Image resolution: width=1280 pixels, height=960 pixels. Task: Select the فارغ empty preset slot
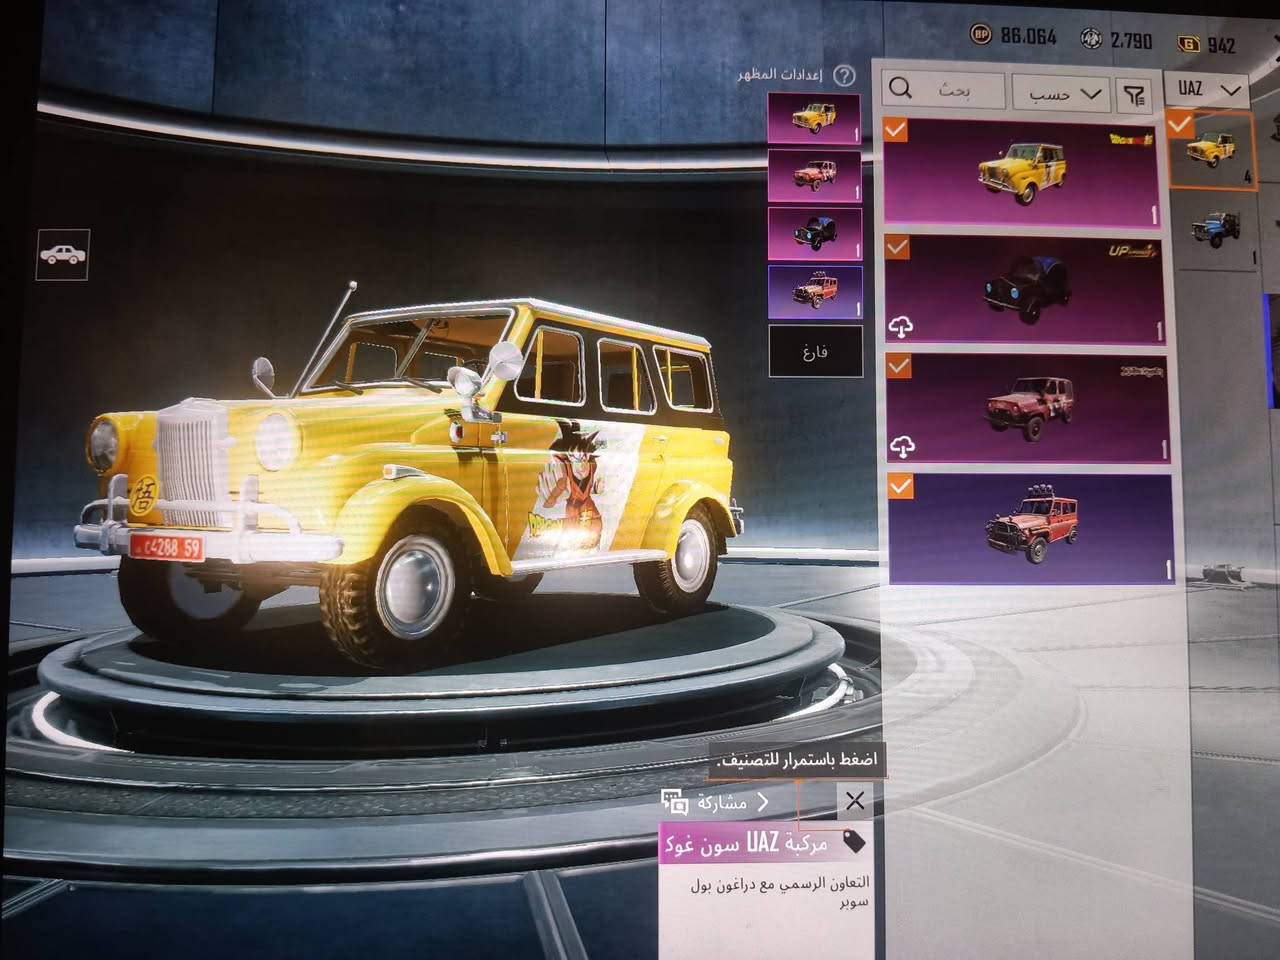click(815, 351)
